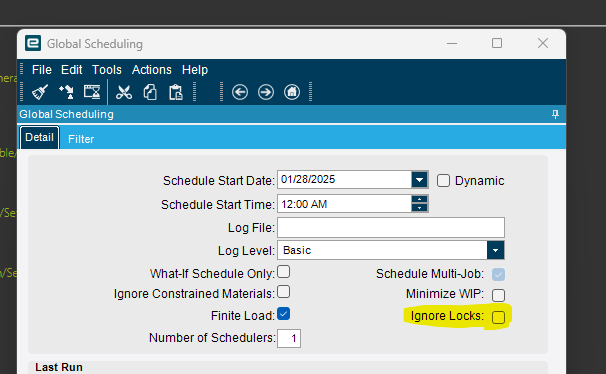
Task: Check Ignore Constrained Materials
Action: click(284, 292)
